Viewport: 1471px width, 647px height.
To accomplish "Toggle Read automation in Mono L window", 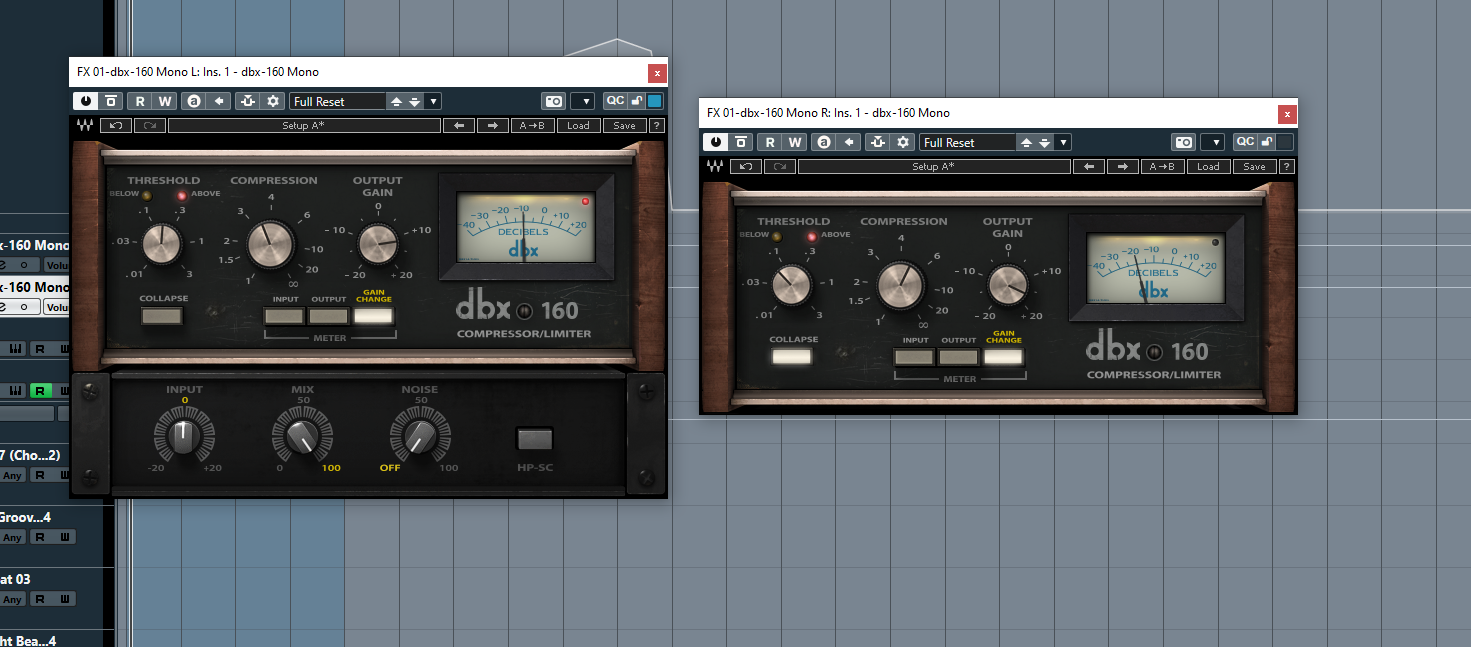I will [140, 101].
